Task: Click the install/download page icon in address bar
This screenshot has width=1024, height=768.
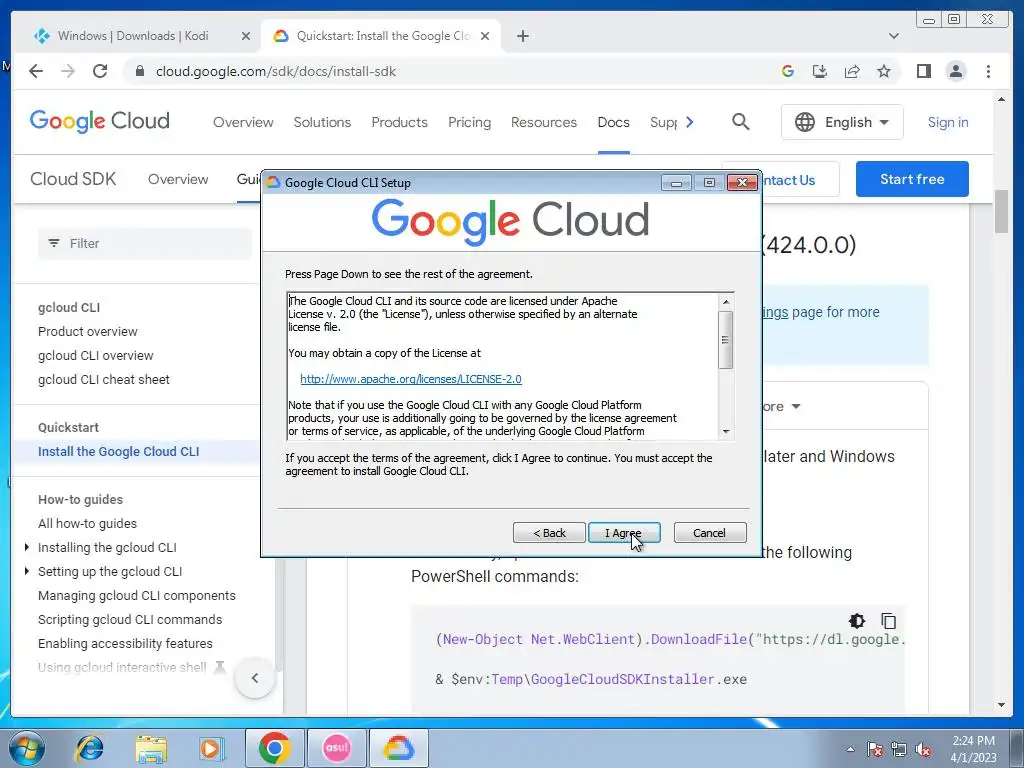Action: click(x=820, y=71)
